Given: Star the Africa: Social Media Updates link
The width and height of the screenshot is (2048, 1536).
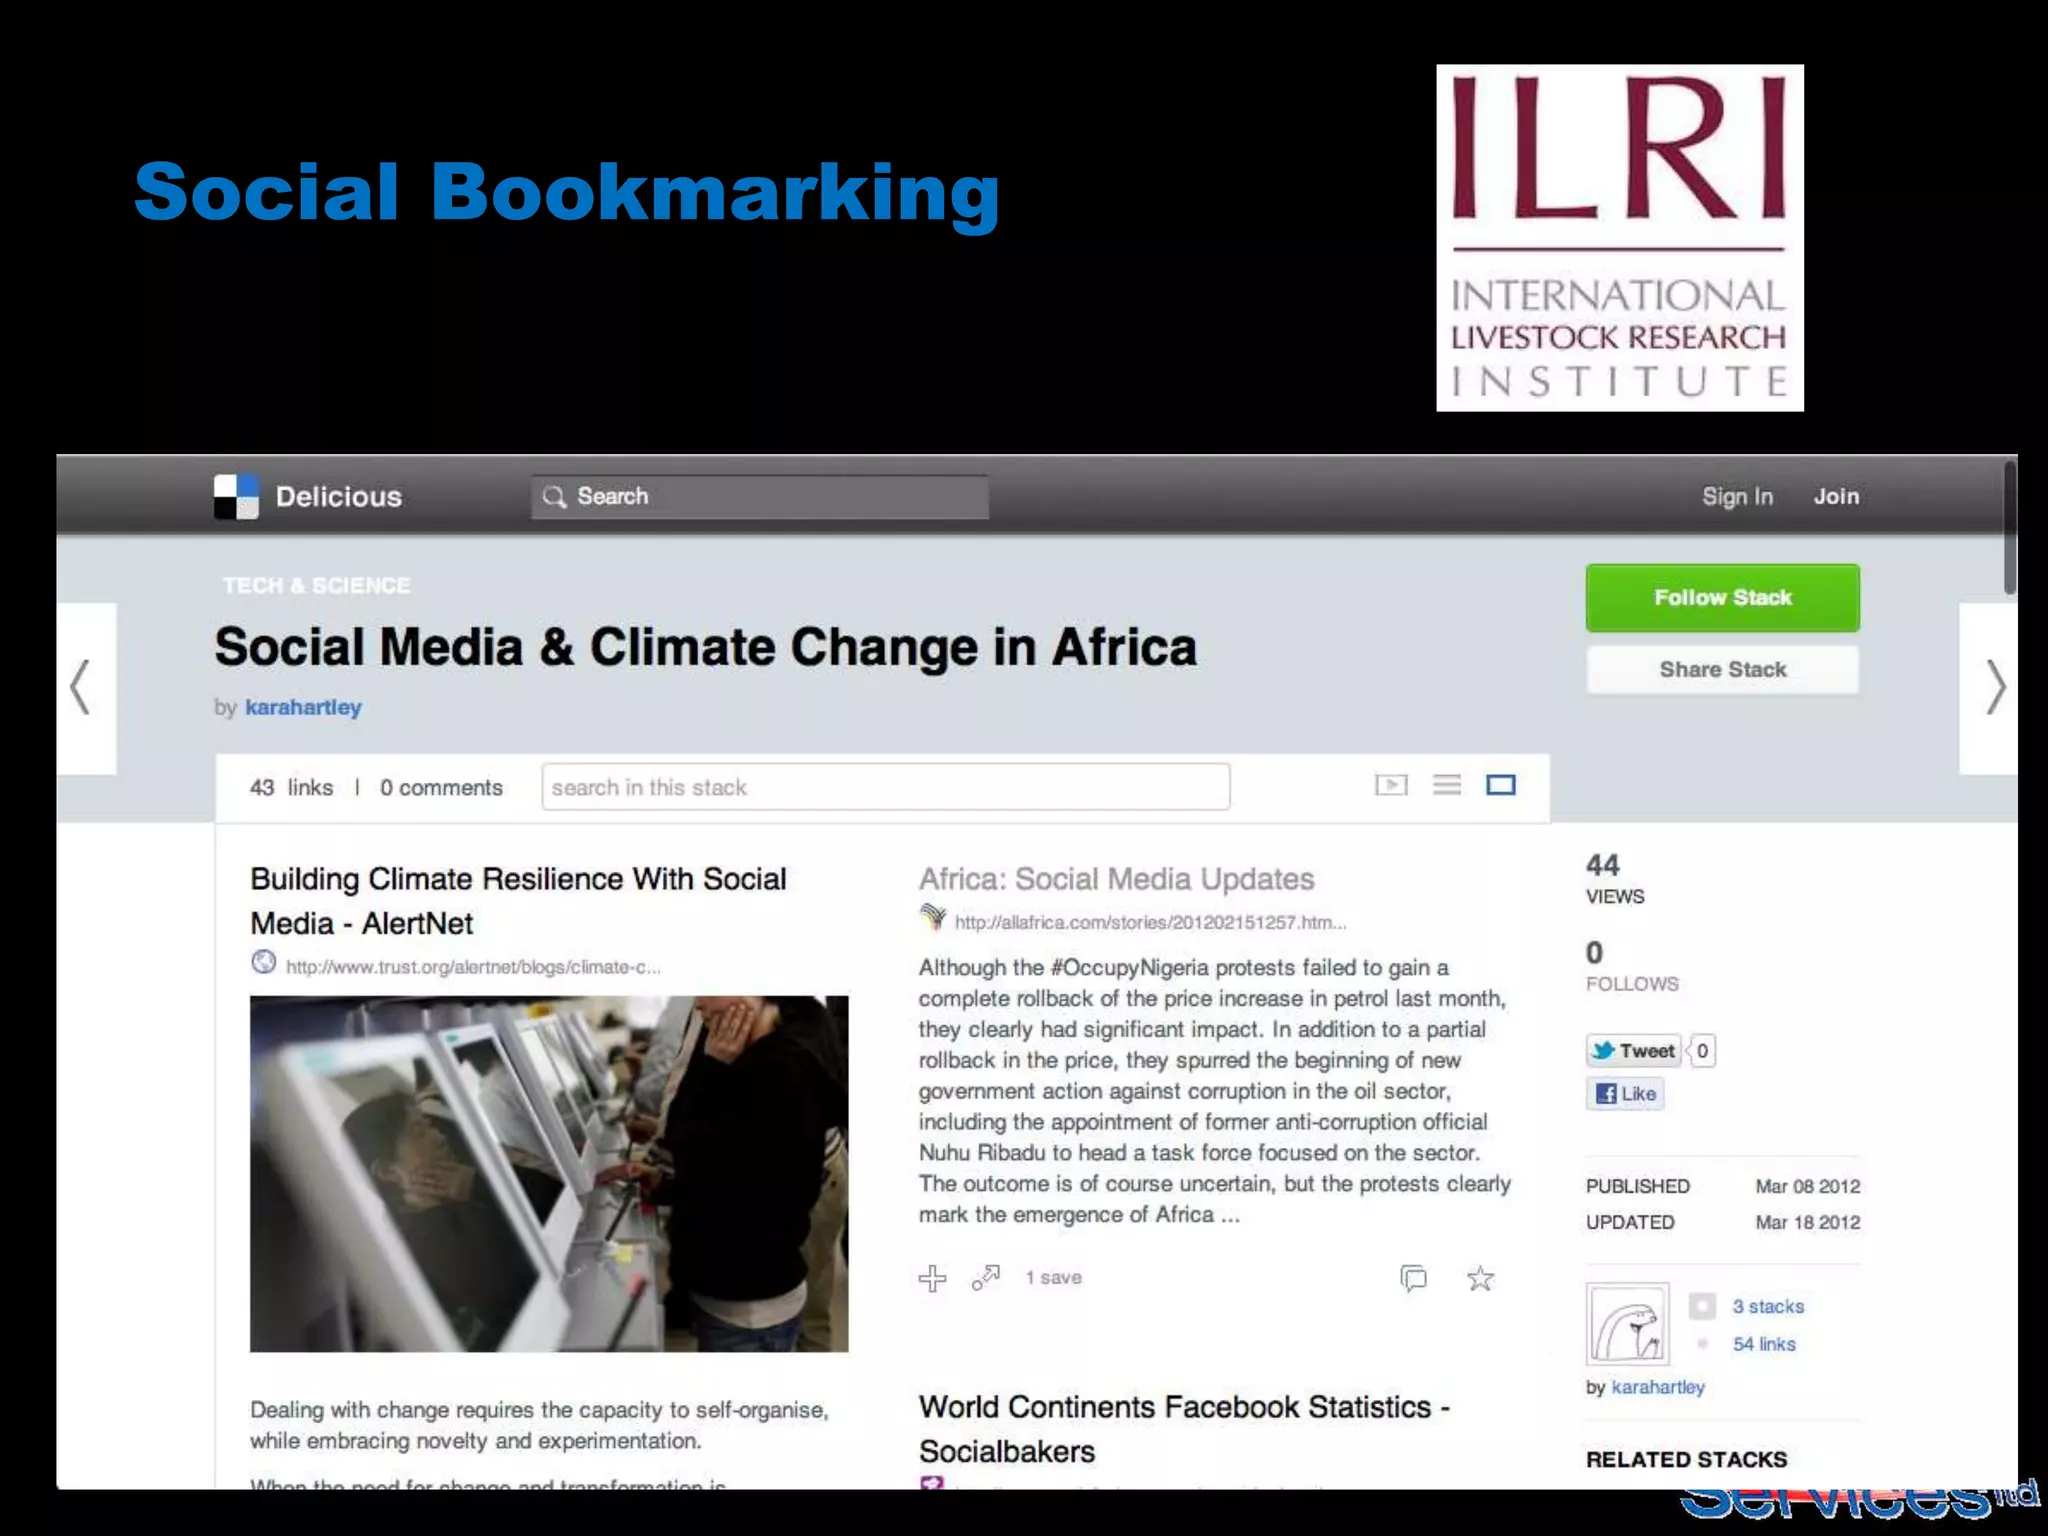Looking at the screenshot, I should 1480,1278.
